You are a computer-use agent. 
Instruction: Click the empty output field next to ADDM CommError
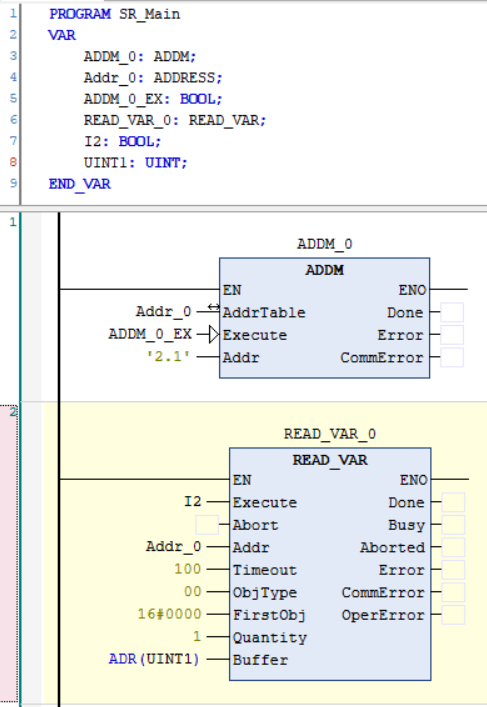(452, 357)
